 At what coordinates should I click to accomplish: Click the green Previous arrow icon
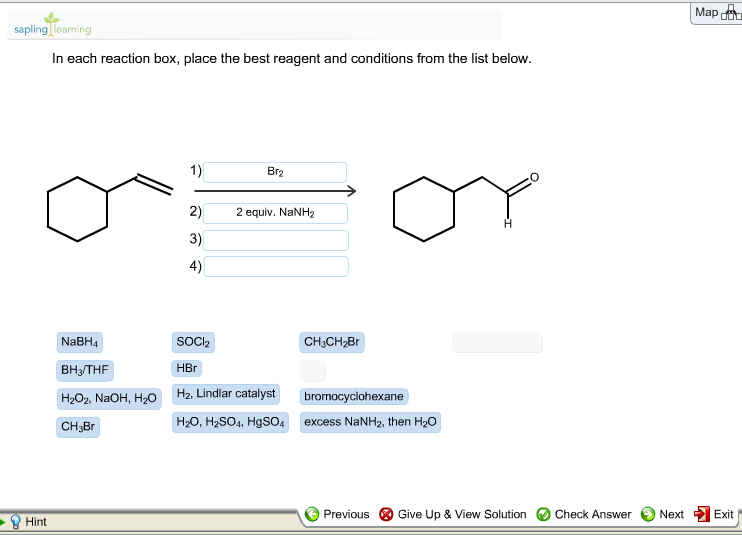click(312, 514)
